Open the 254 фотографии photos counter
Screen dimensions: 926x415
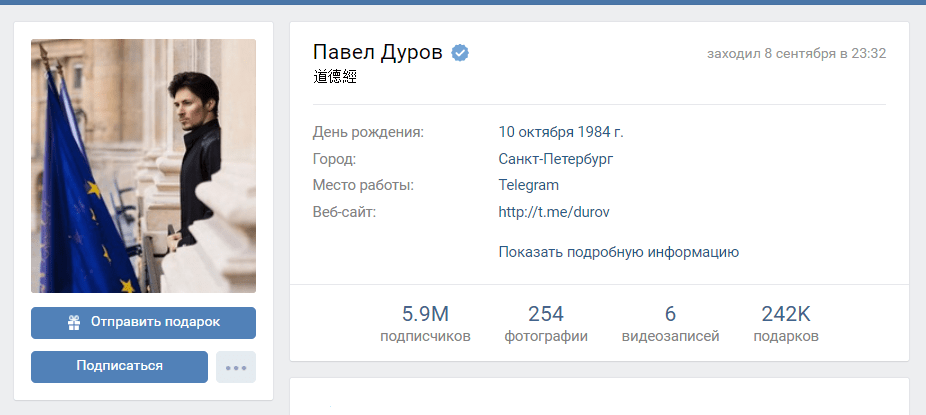pyautogui.click(x=546, y=323)
